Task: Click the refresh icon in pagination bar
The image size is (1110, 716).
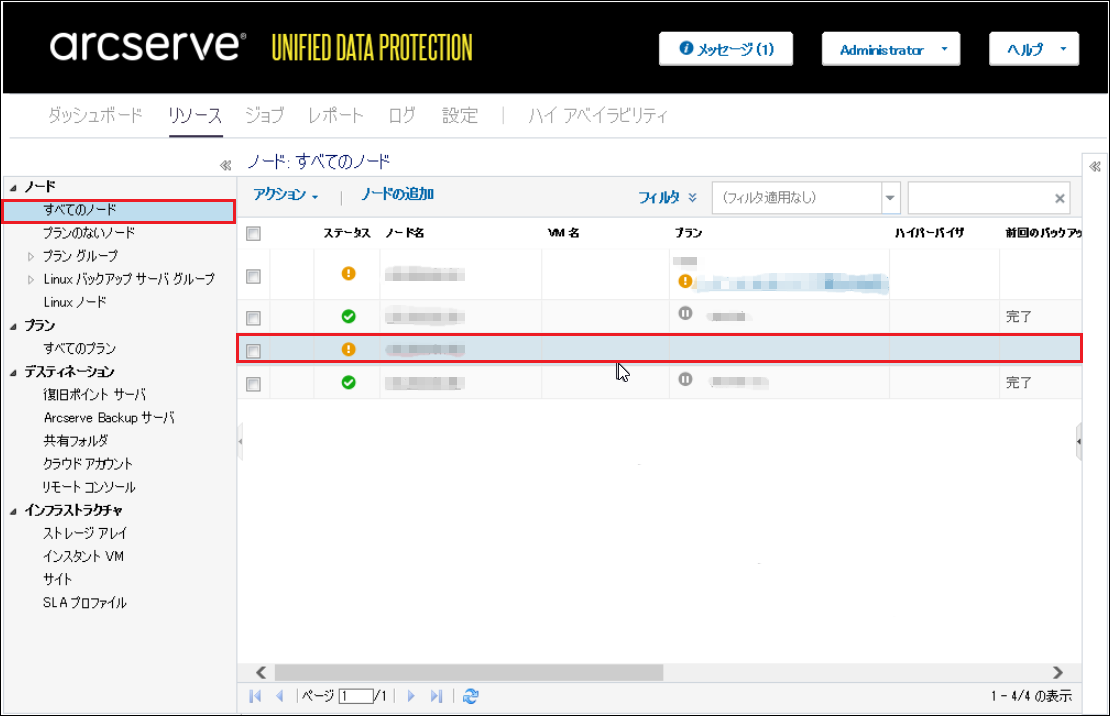Action: [x=471, y=696]
